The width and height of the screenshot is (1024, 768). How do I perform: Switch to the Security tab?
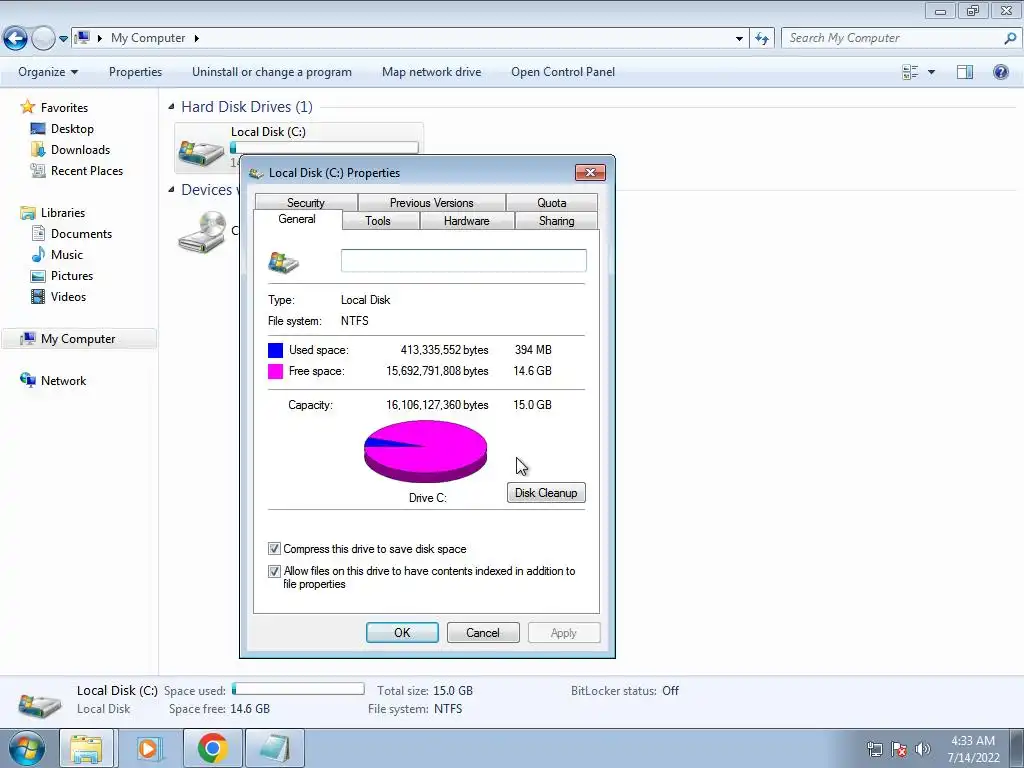pos(306,202)
